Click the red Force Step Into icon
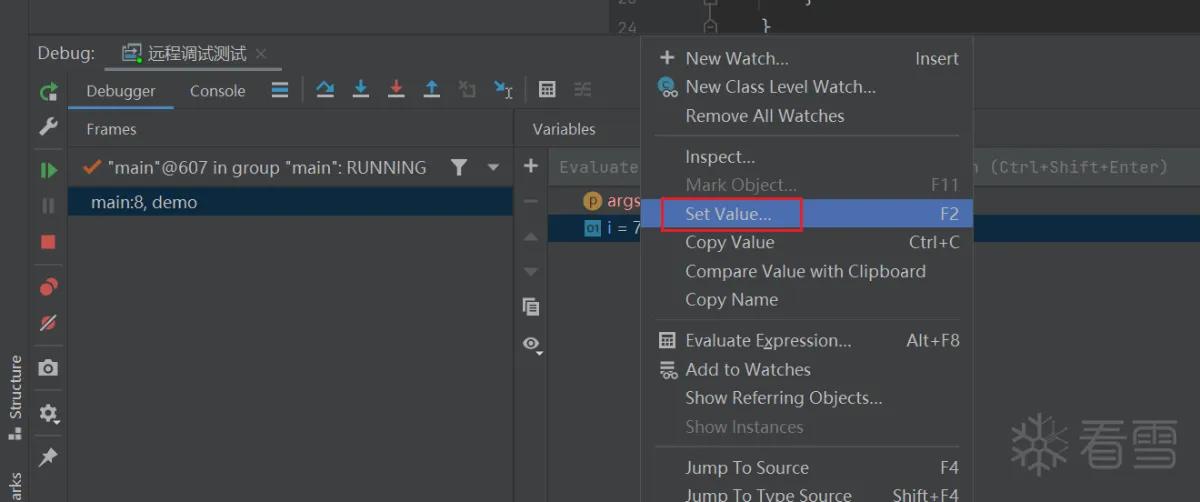Screen dimensions: 1200x502 [x=396, y=90]
